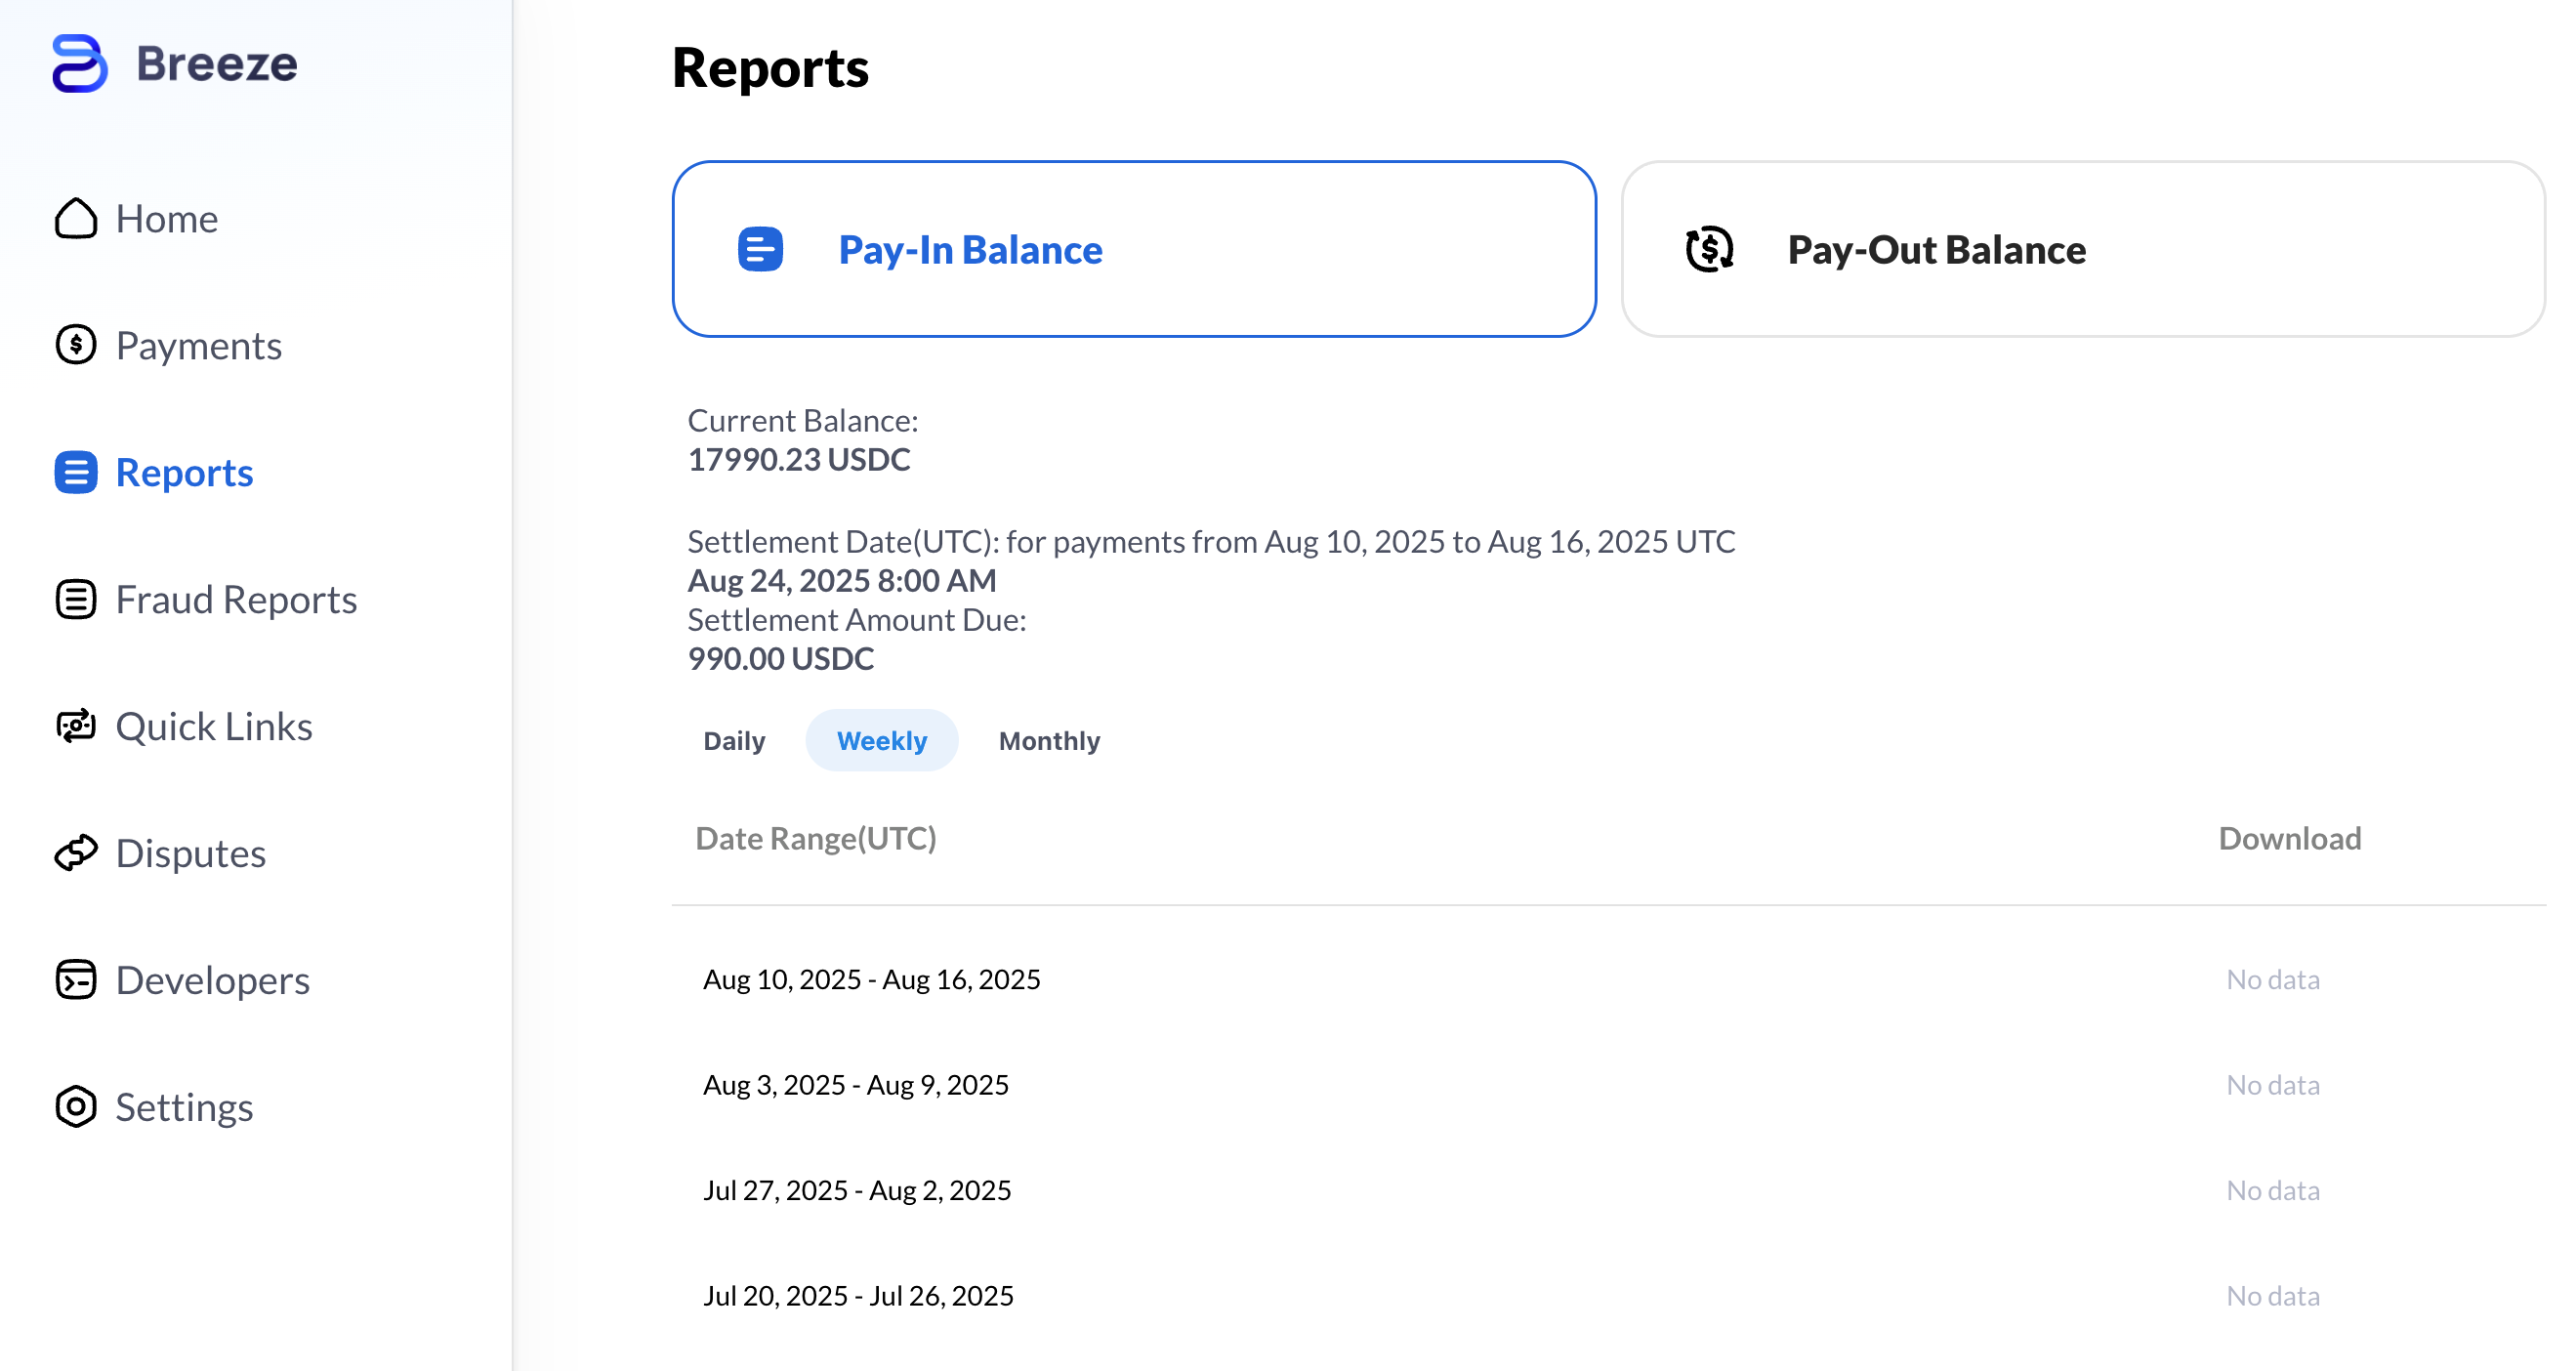Click the 17990.23 USDC balance value
This screenshot has width=2576, height=1371.
pos(799,460)
